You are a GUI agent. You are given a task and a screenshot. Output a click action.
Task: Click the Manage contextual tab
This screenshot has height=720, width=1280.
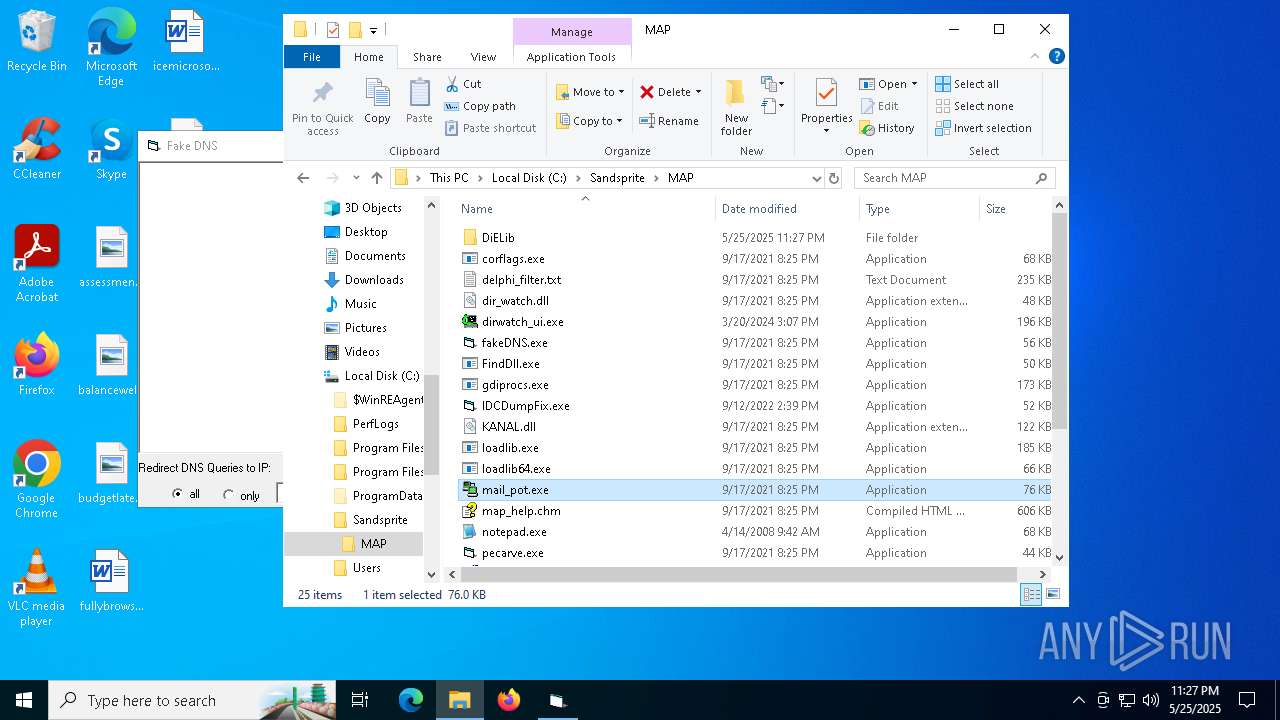(x=572, y=32)
